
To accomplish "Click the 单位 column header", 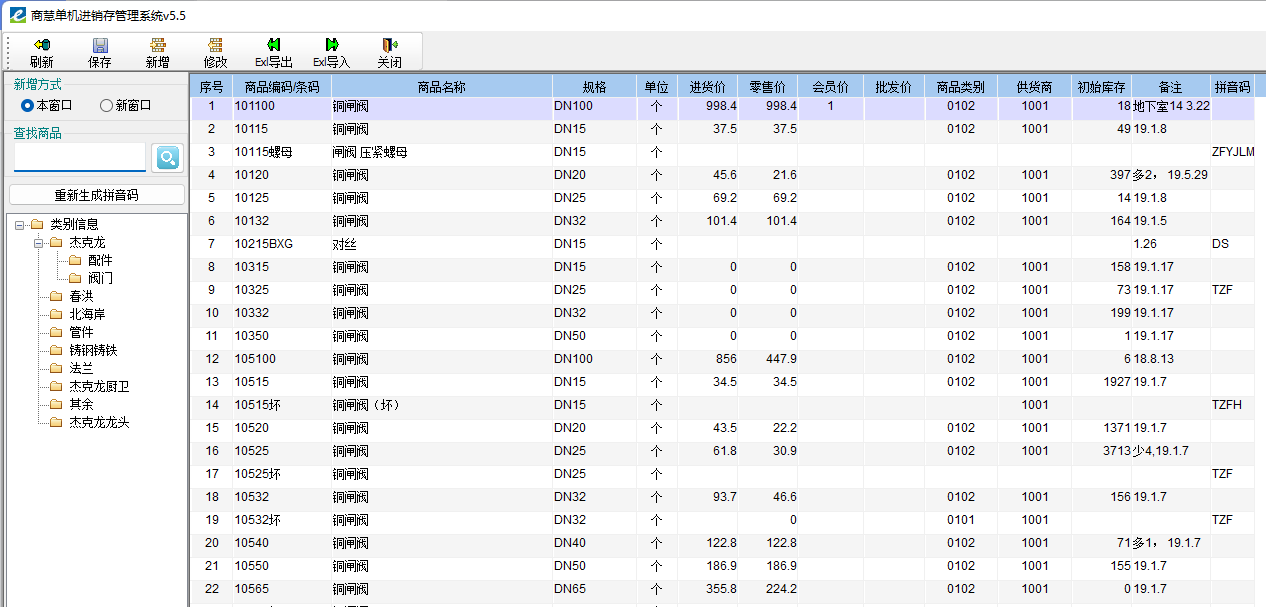I will pyautogui.click(x=657, y=87).
